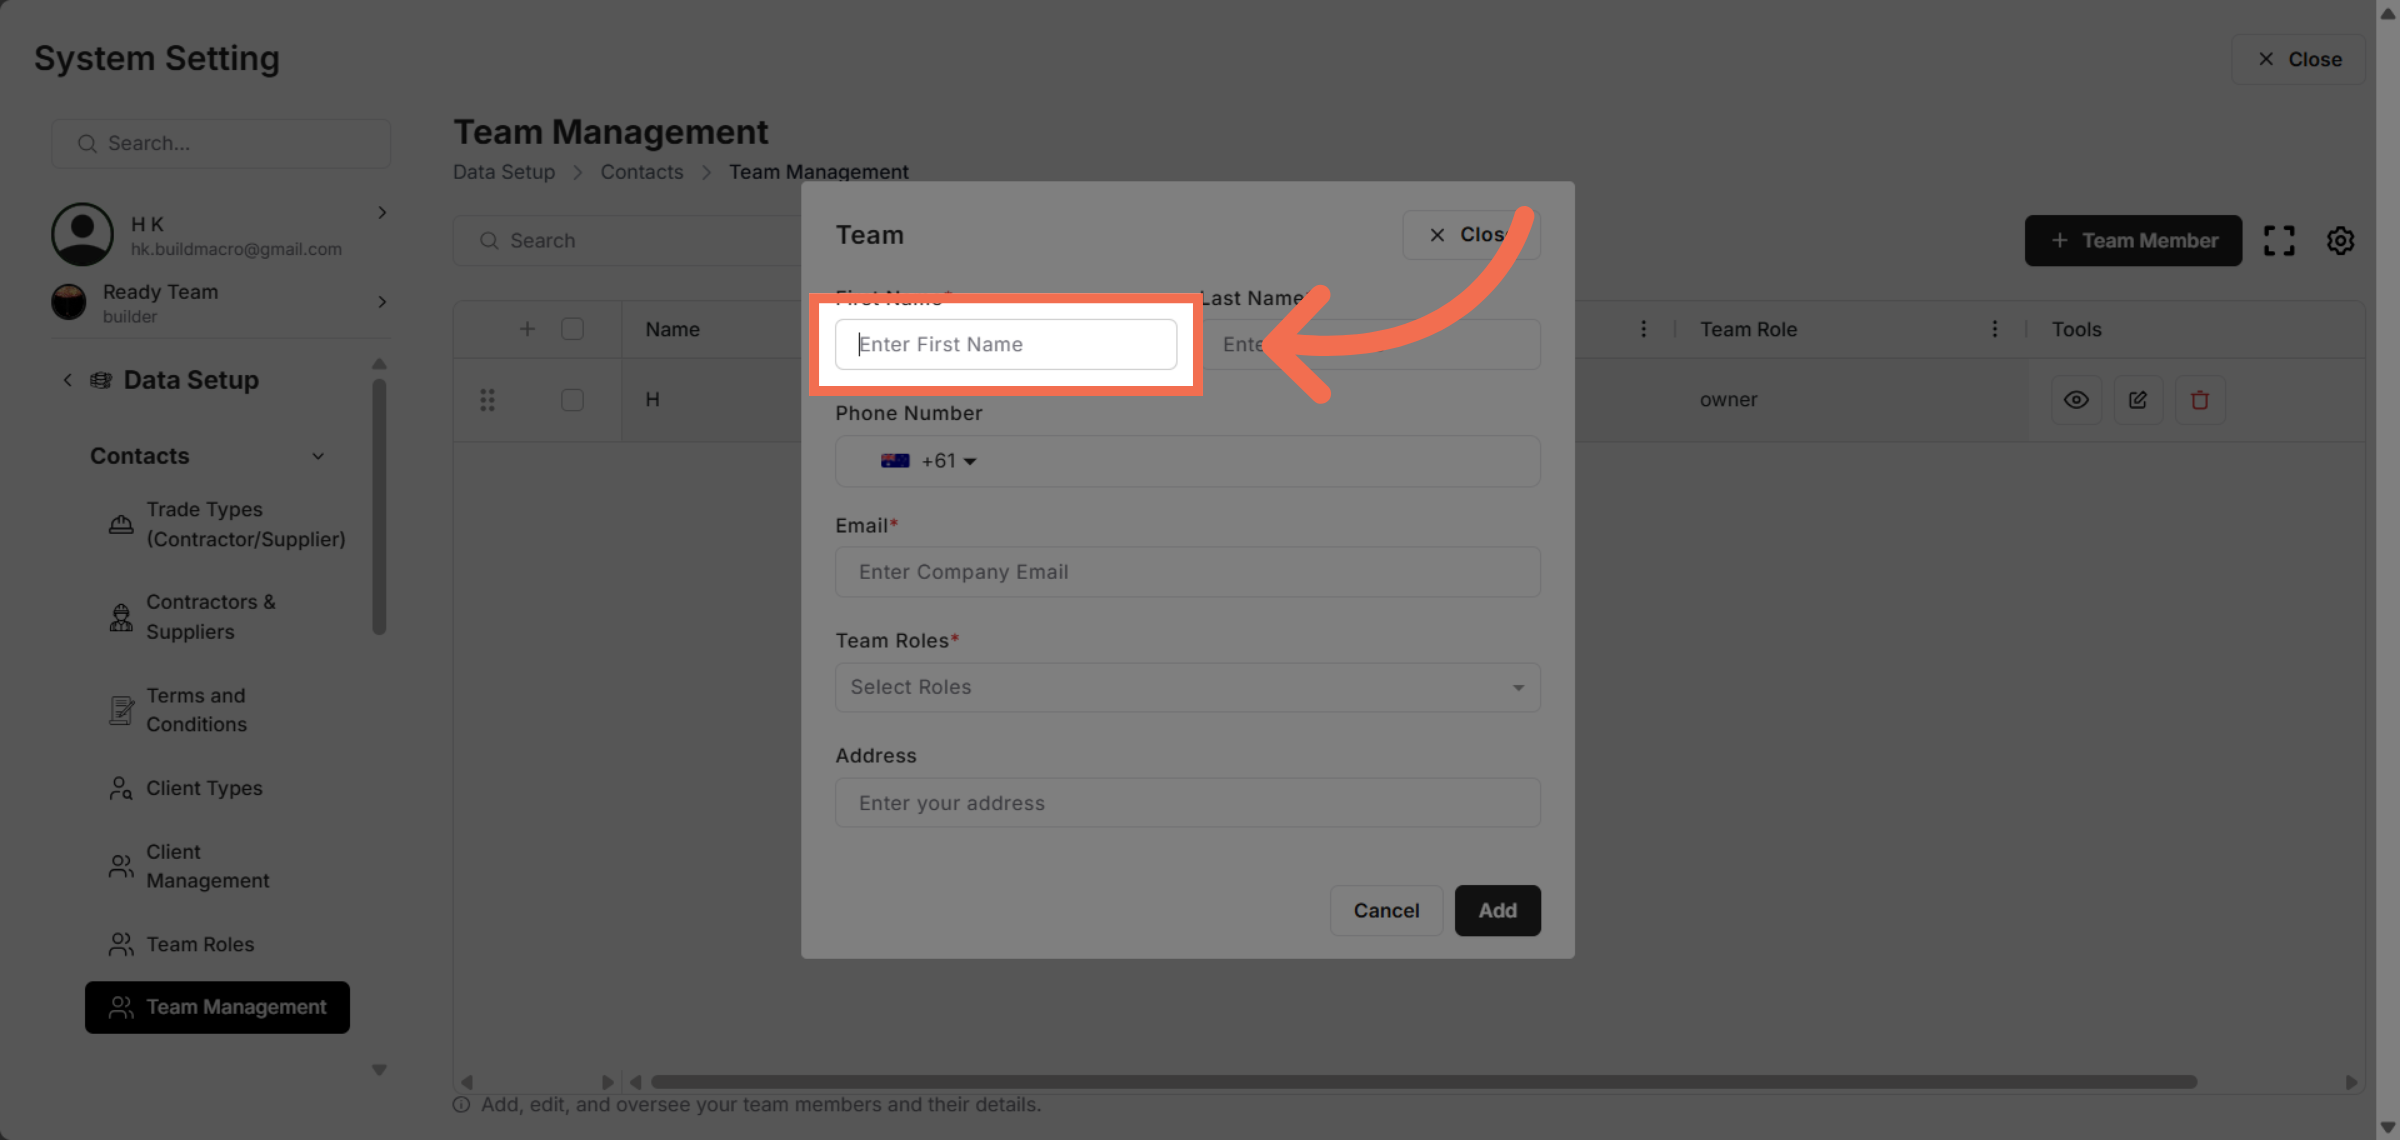Open the table settings gear icon
This screenshot has height=1140, width=2400.
point(2340,241)
